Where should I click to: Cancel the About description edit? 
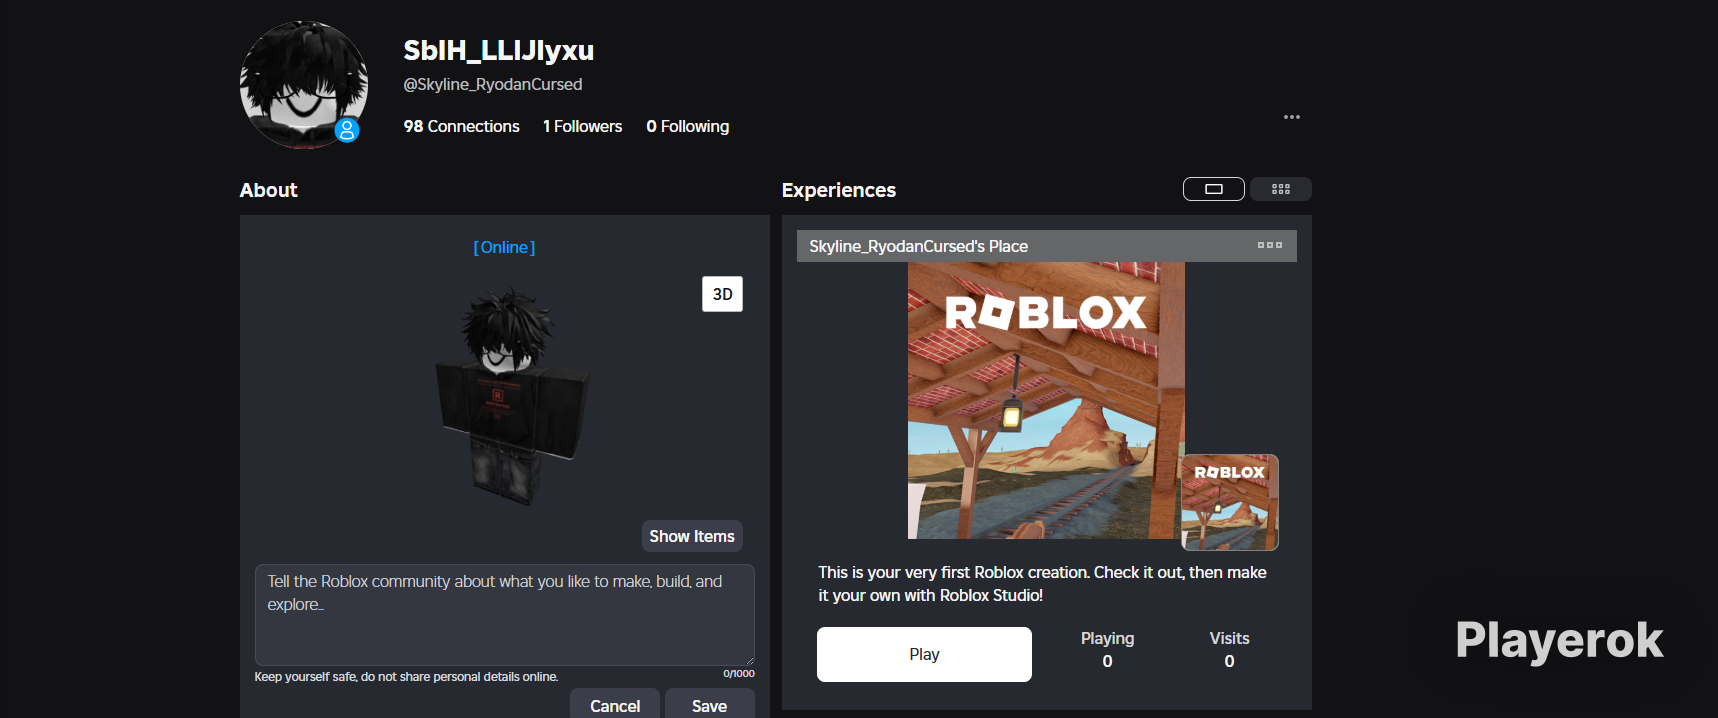(x=615, y=704)
